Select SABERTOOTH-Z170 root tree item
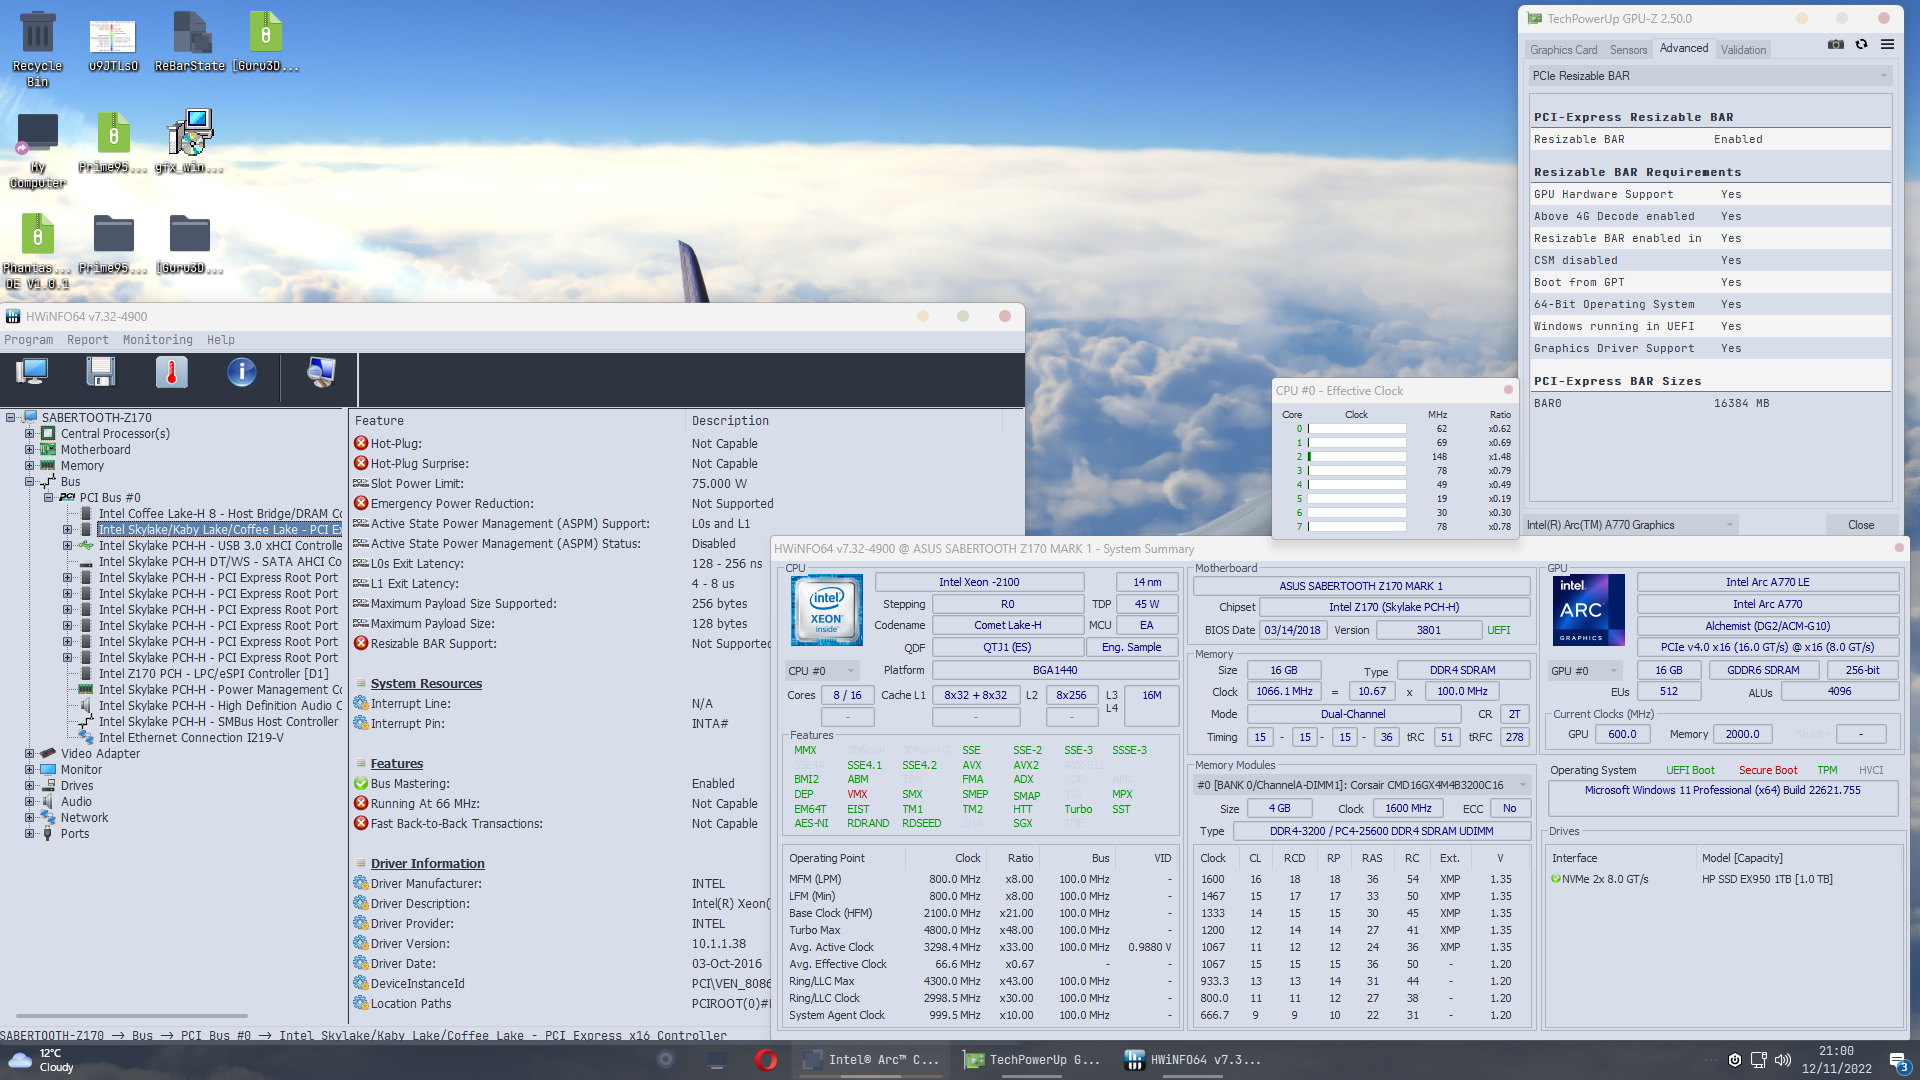Viewport: 1920px width, 1080px height. click(97, 418)
